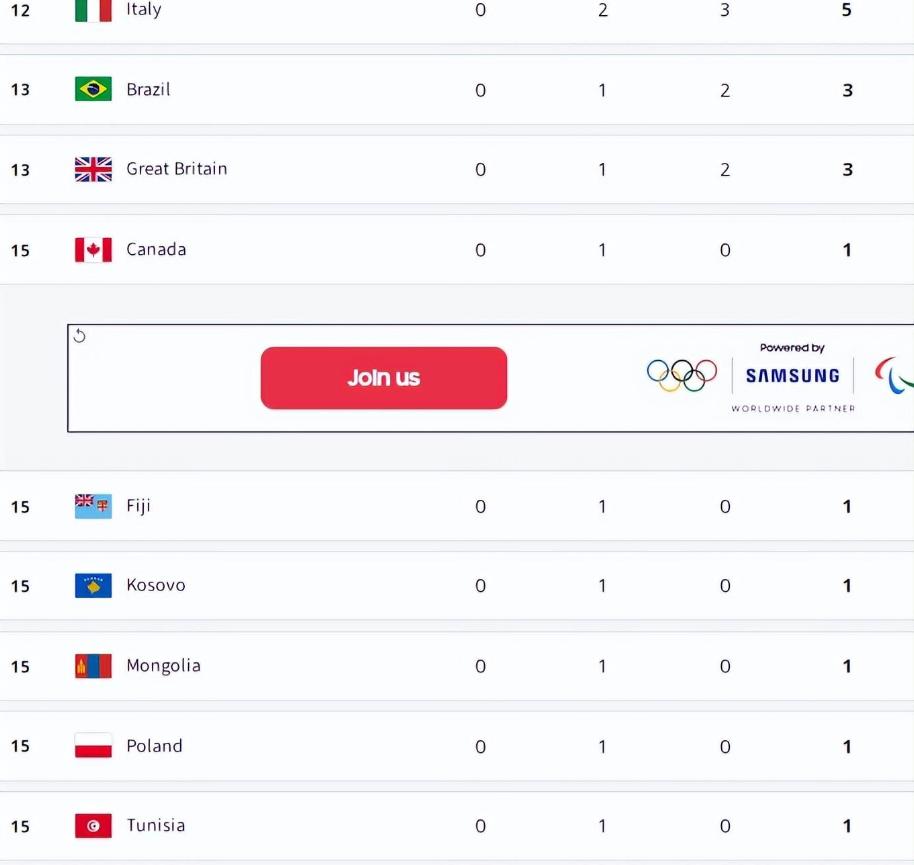Click the Mongolia flag icon
The image size is (914, 865).
click(93, 666)
